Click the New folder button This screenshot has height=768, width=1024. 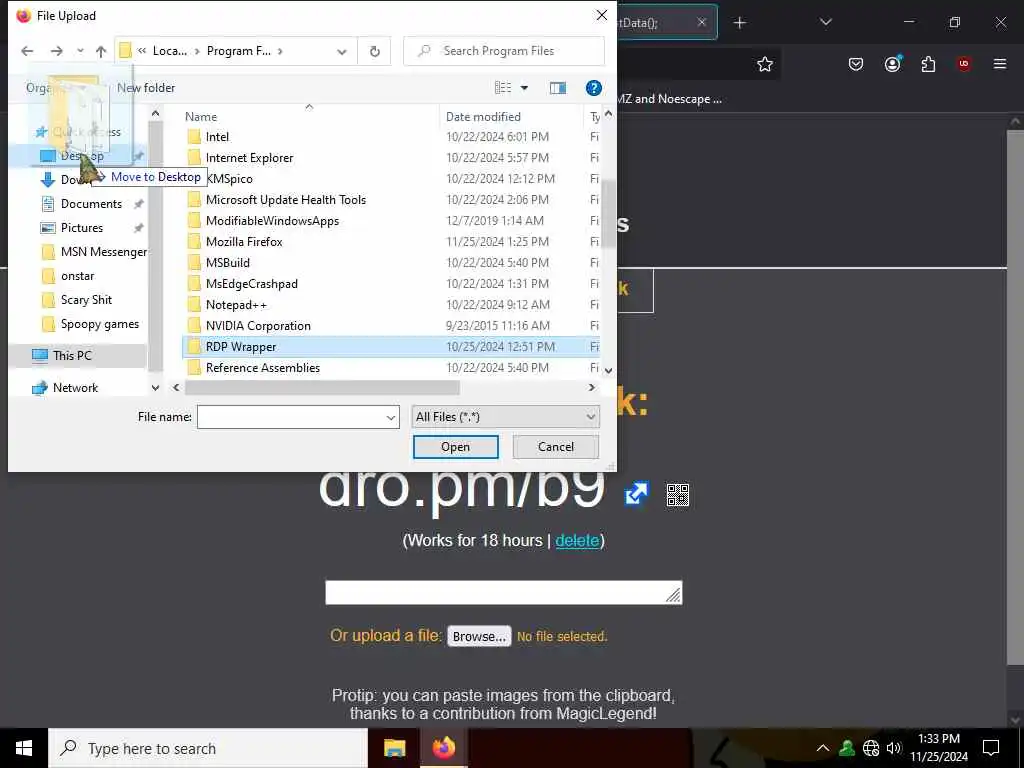click(146, 88)
